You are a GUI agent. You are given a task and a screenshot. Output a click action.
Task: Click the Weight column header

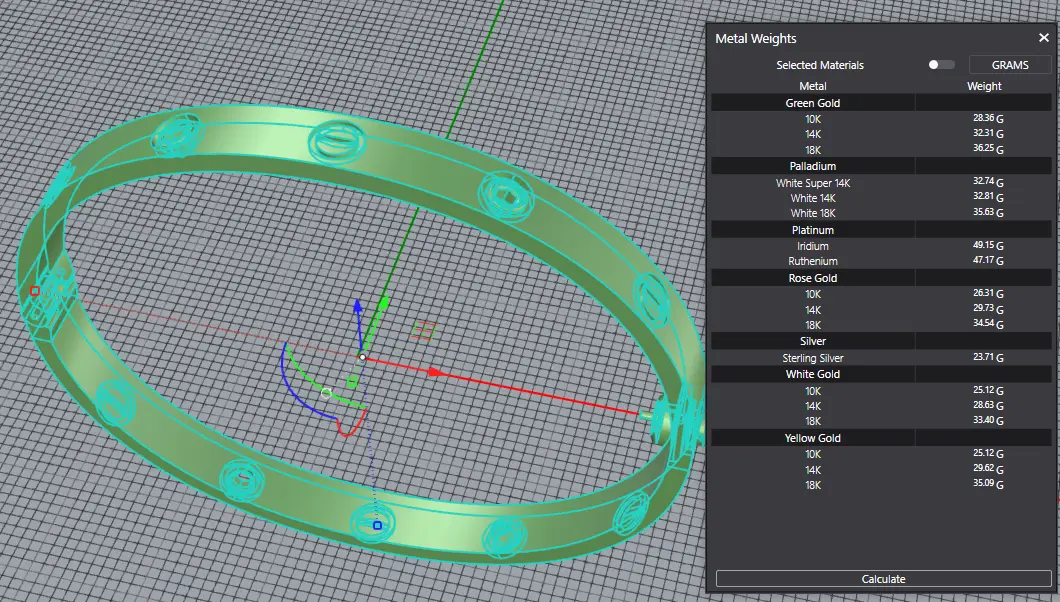click(984, 86)
